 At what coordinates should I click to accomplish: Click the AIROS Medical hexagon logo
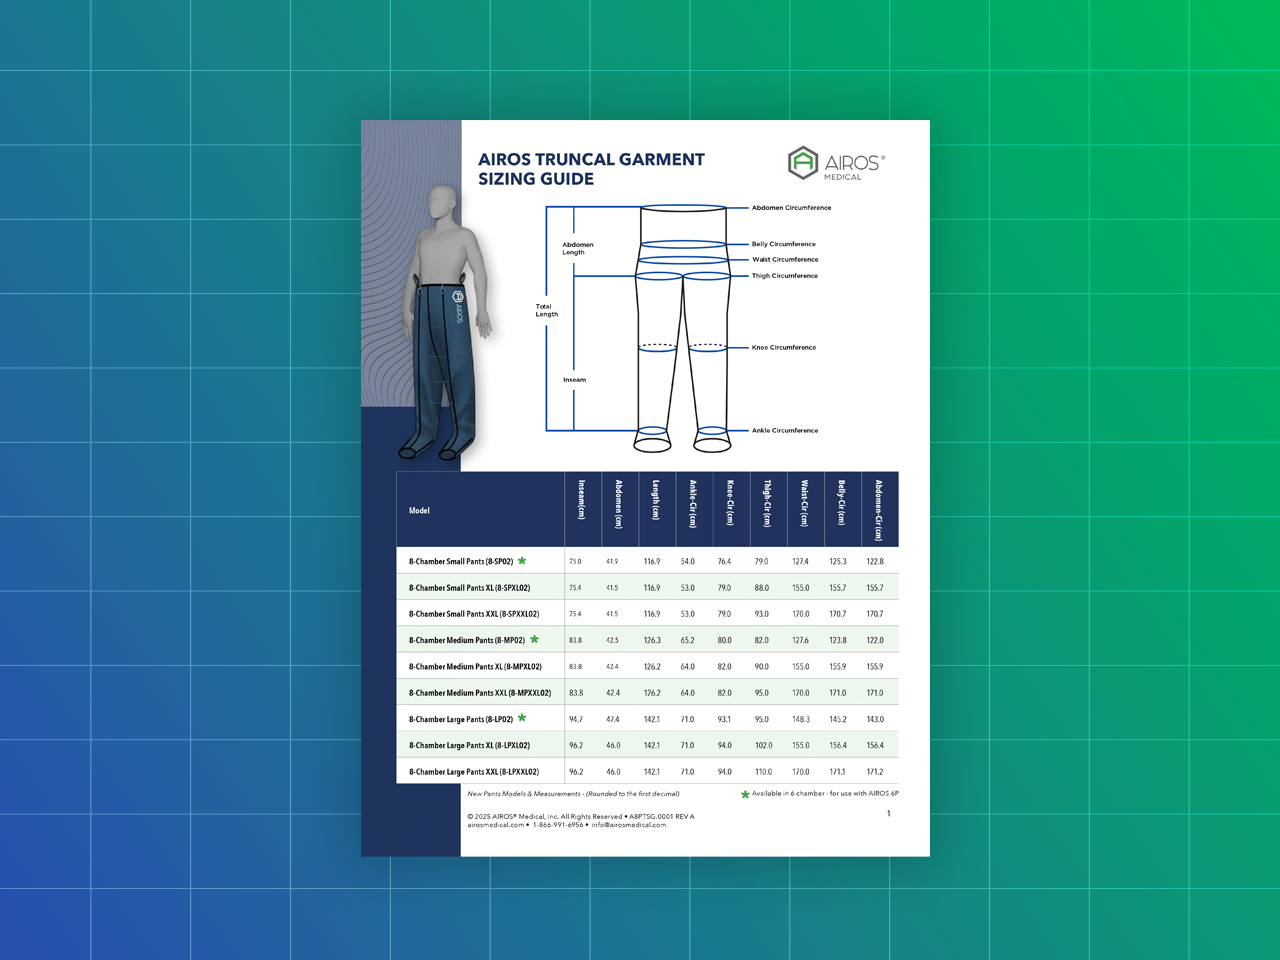click(803, 163)
